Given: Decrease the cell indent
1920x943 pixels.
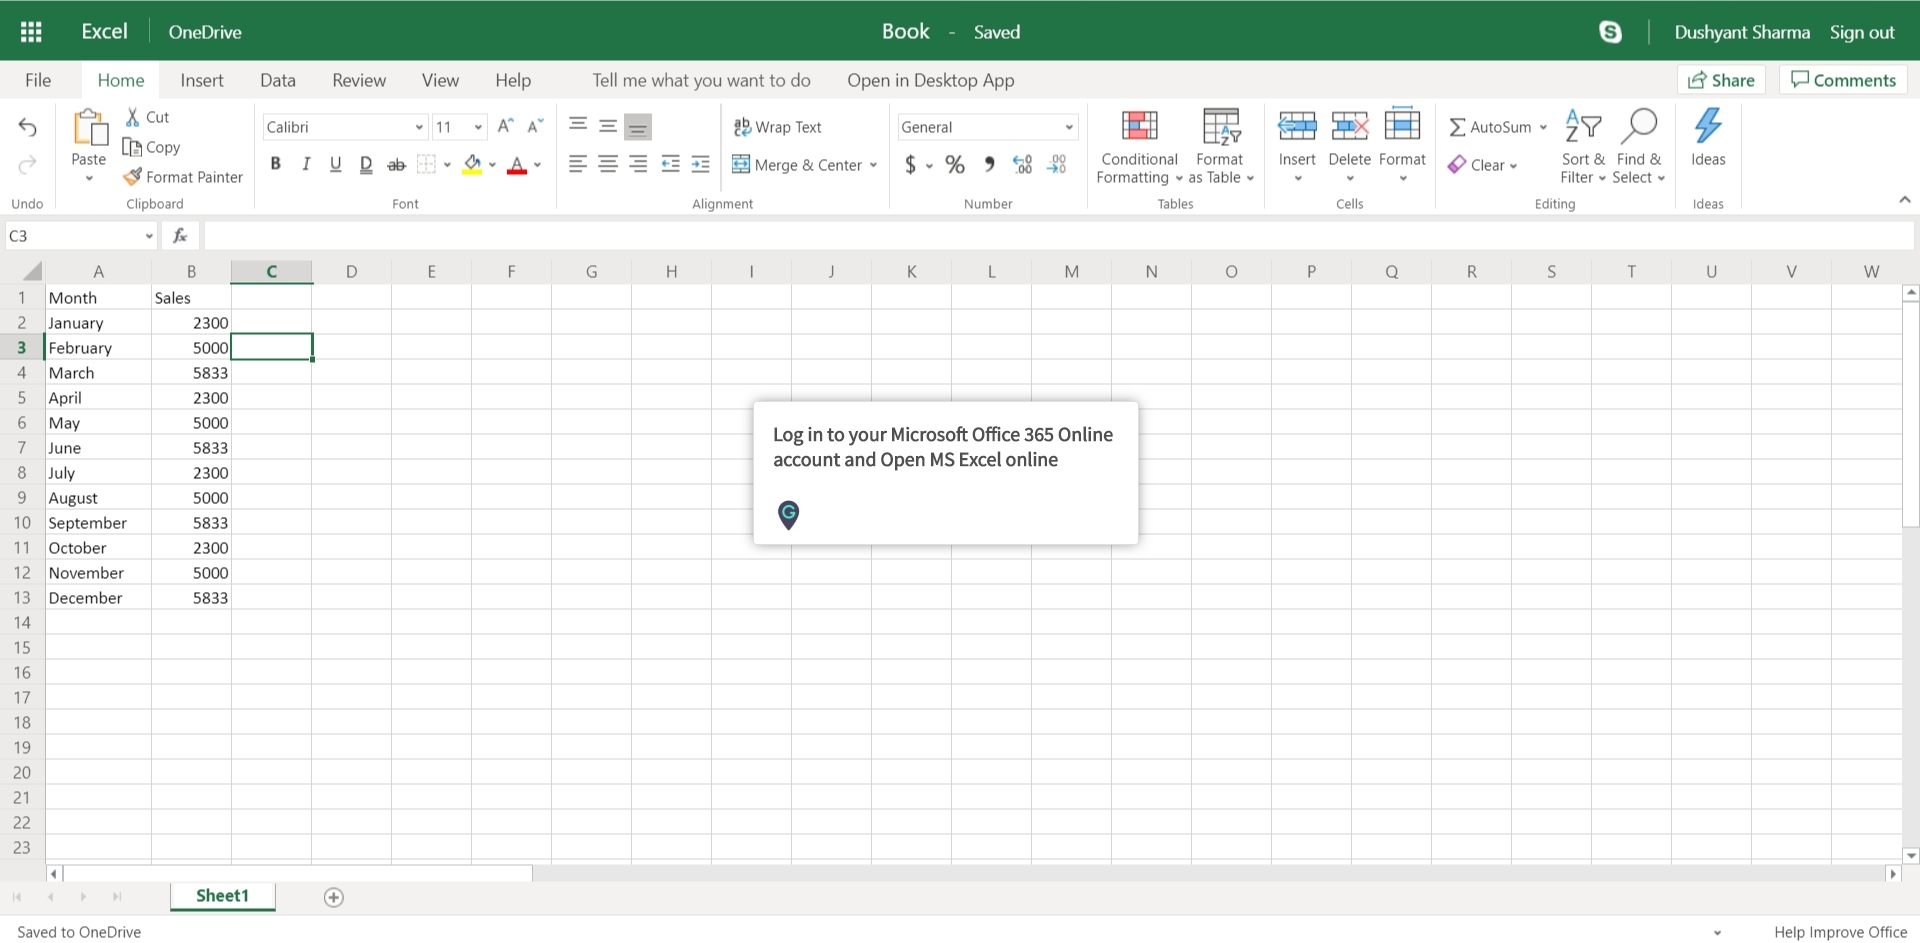Looking at the screenshot, I should coord(670,164).
